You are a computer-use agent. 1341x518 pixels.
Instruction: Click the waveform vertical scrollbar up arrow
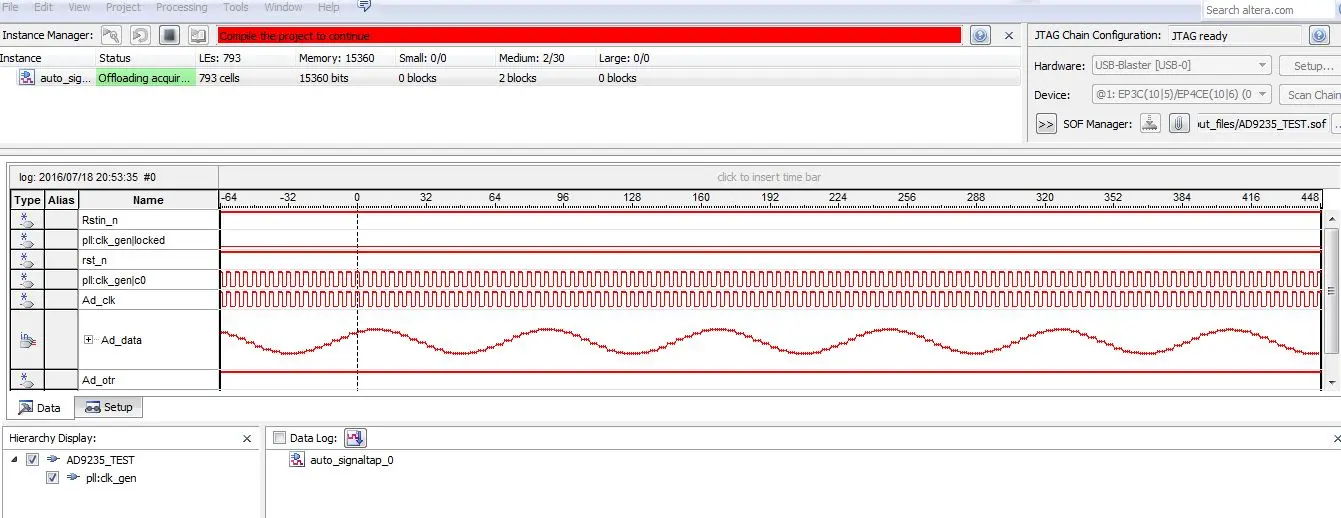(1331, 218)
